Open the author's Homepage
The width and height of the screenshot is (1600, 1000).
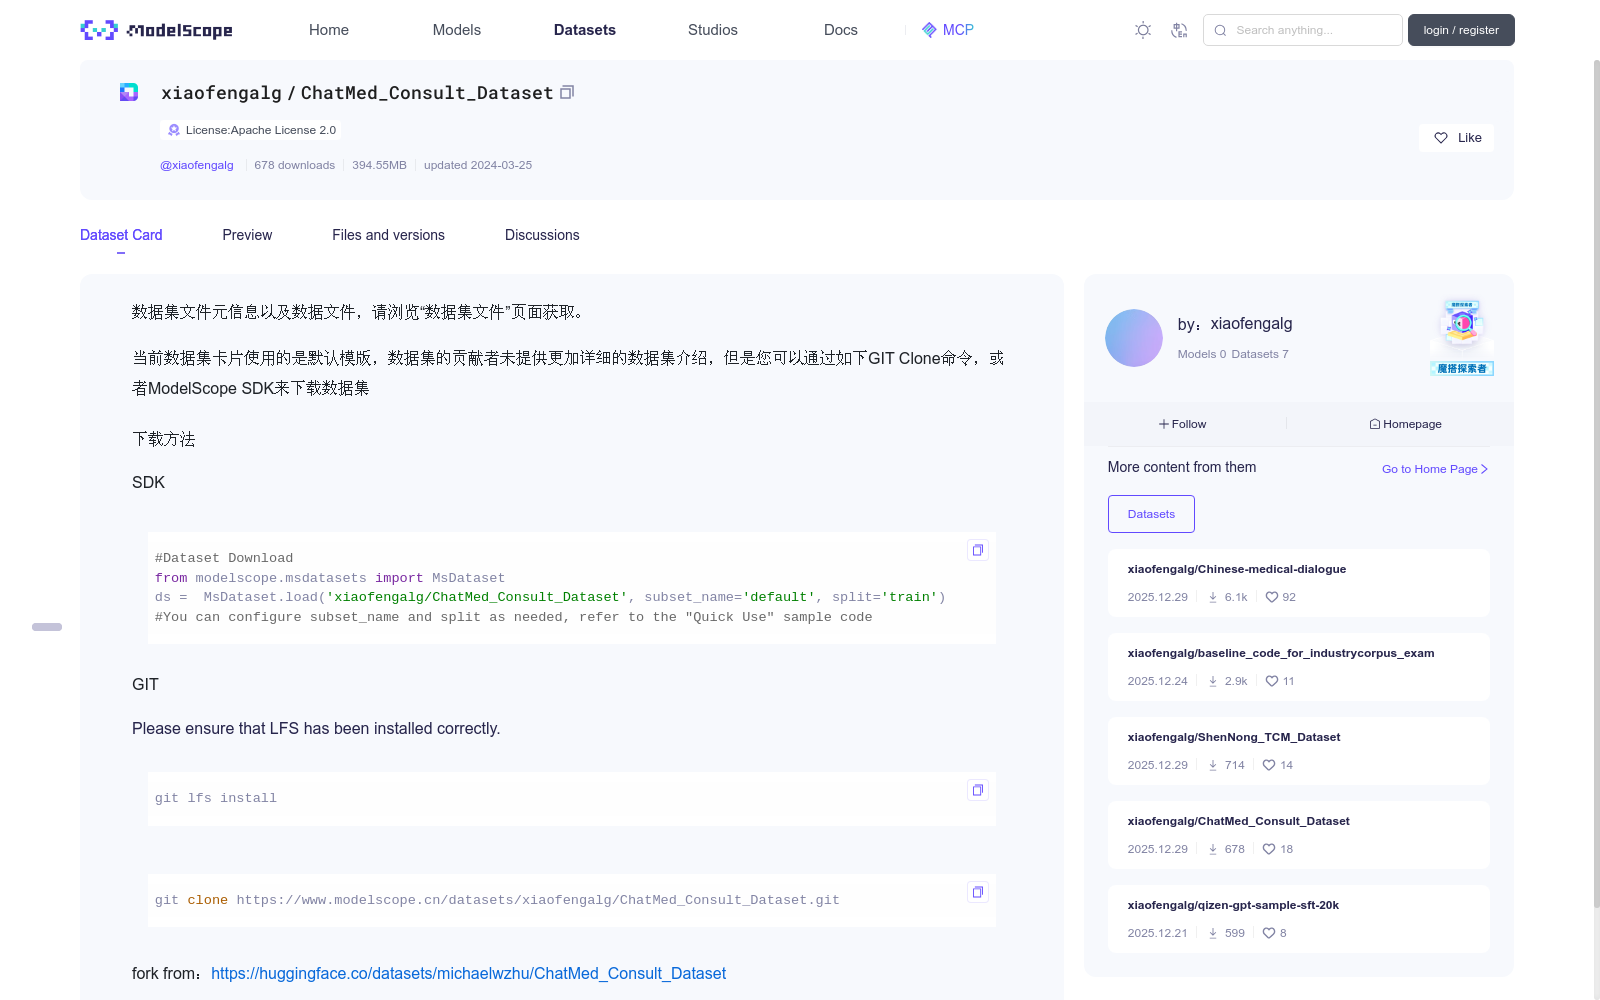point(1406,424)
